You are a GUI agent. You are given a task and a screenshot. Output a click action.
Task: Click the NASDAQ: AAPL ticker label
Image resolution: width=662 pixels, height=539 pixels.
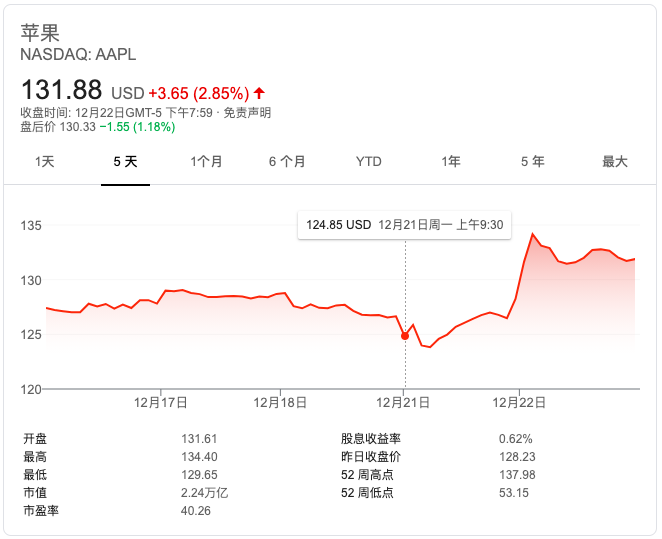click(x=78, y=54)
